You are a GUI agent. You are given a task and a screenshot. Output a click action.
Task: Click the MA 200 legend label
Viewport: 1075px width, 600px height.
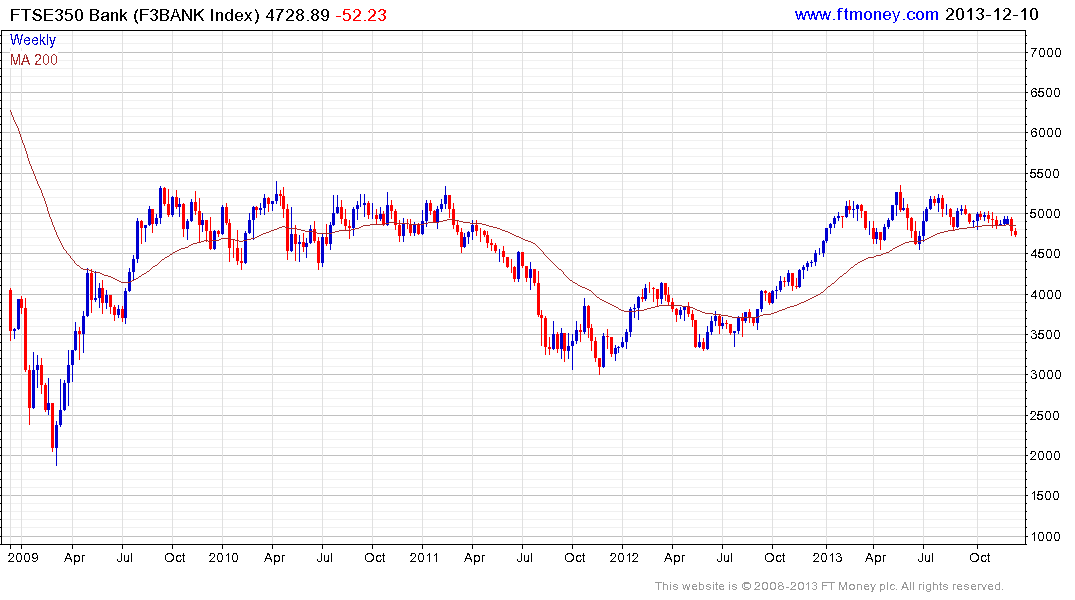tap(34, 60)
